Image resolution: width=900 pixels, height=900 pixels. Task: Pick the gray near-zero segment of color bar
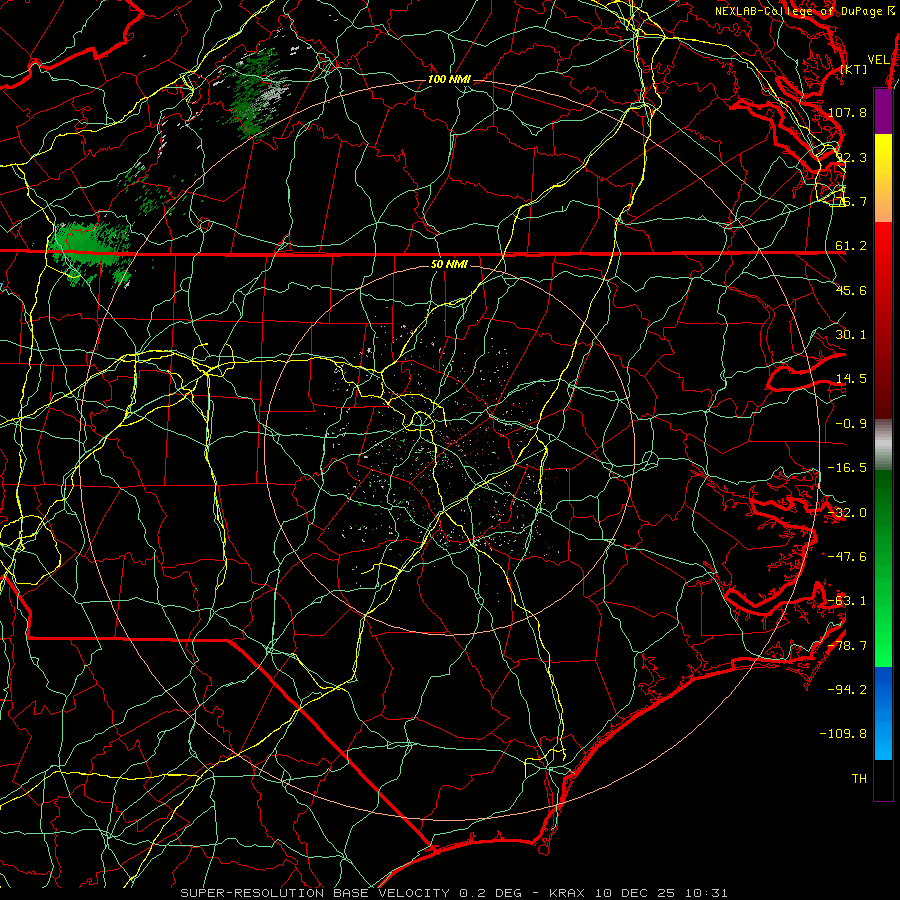(x=883, y=444)
